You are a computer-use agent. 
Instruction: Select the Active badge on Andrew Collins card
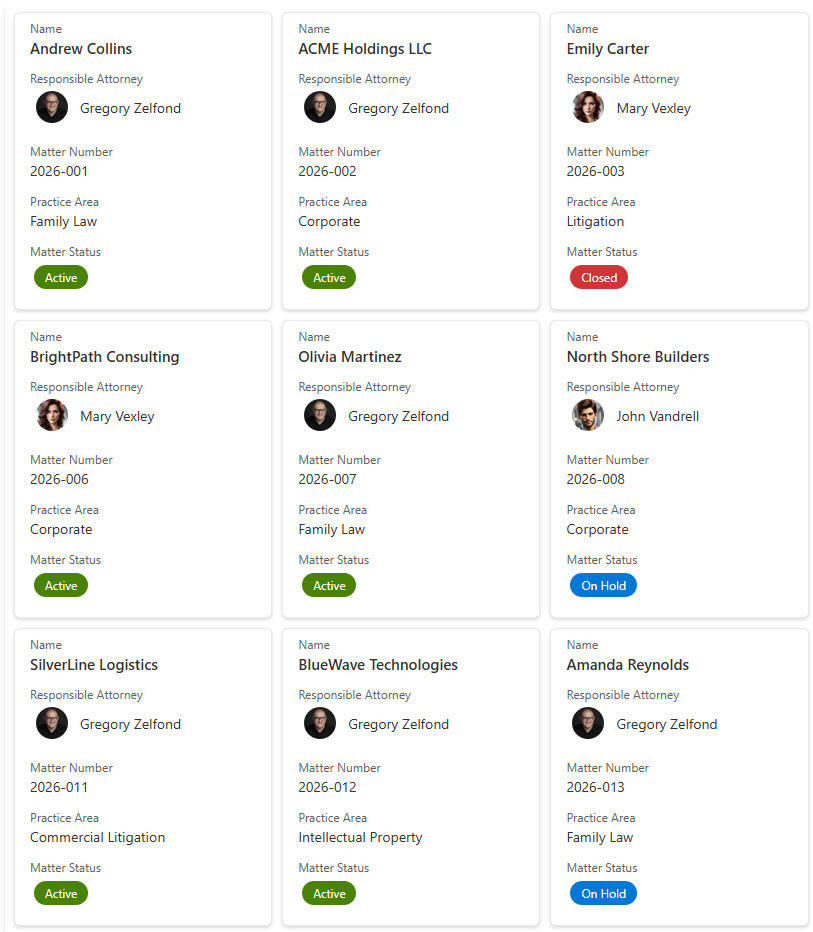pos(61,278)
